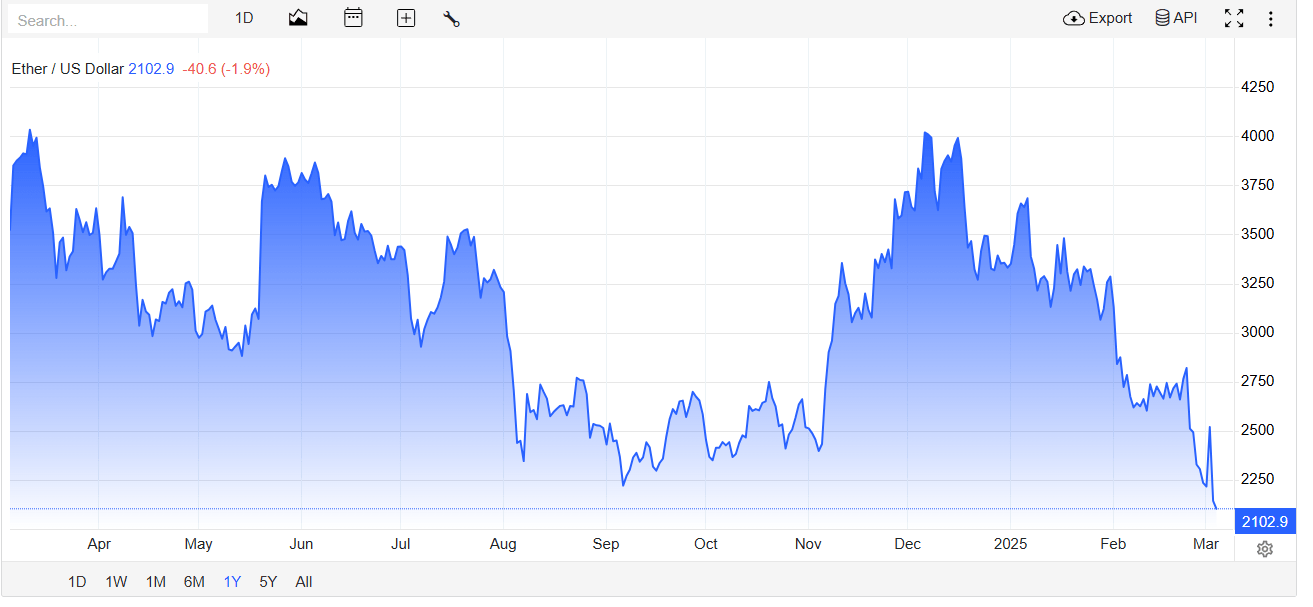This screenshot has width=1313, height=607.
Task: Toggle fullscreen mode icon
Action: coord(1234,18)
